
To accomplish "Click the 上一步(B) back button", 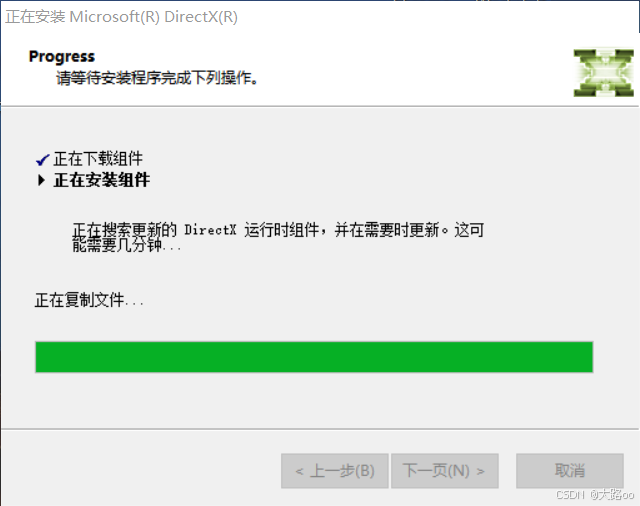I will [x=335, y=471].
